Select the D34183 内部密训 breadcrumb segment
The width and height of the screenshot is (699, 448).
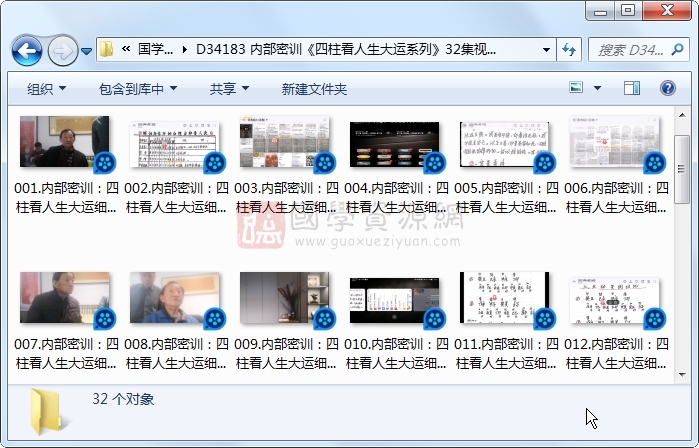(x=346, y=49)
